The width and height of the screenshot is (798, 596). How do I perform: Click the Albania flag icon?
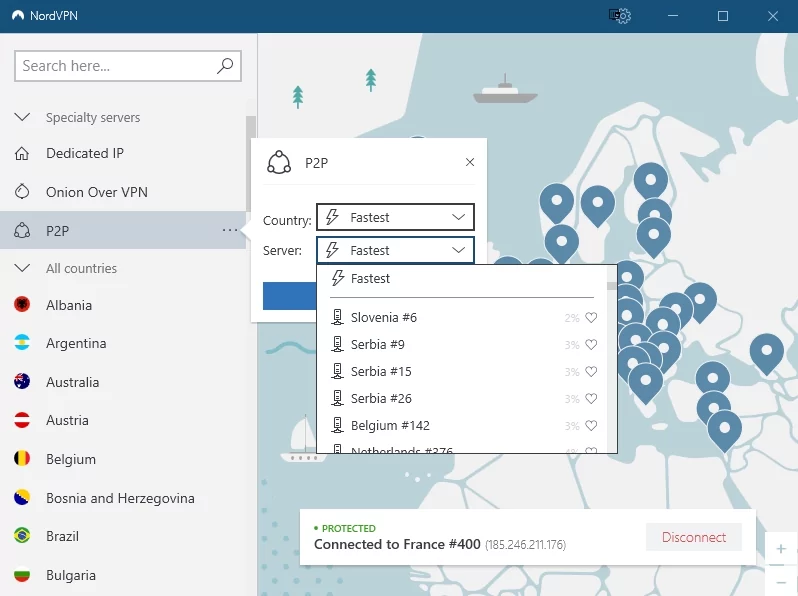click(22, 304)
